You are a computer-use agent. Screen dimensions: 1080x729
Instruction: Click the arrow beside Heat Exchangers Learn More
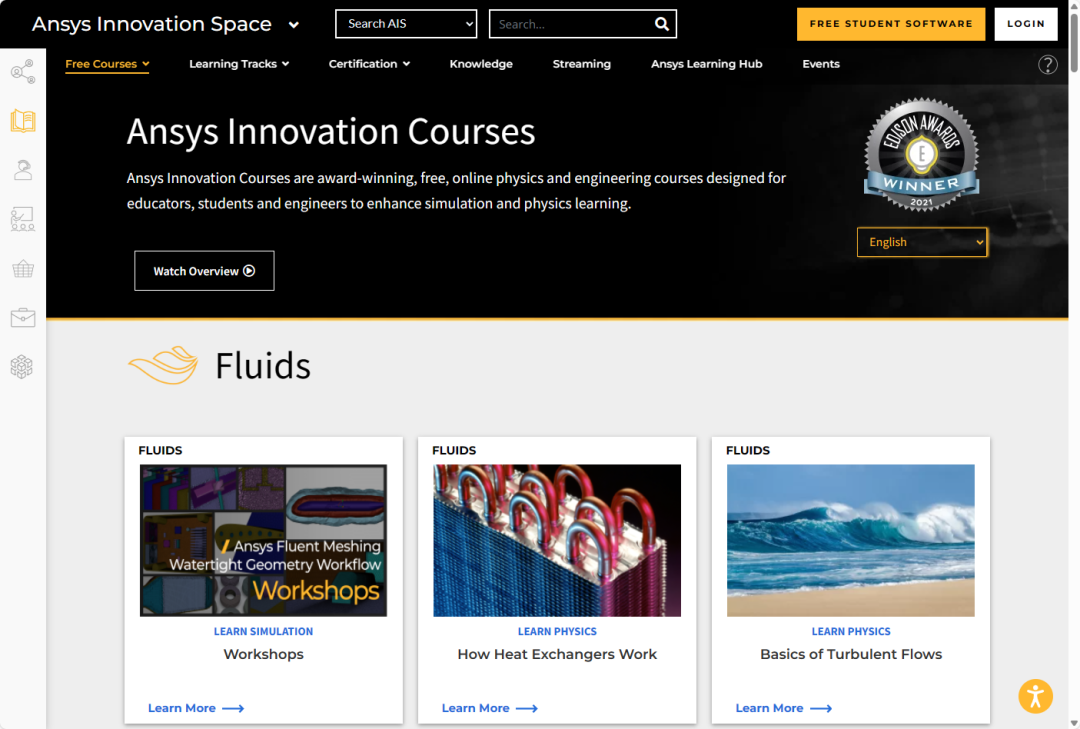[527, 708]
